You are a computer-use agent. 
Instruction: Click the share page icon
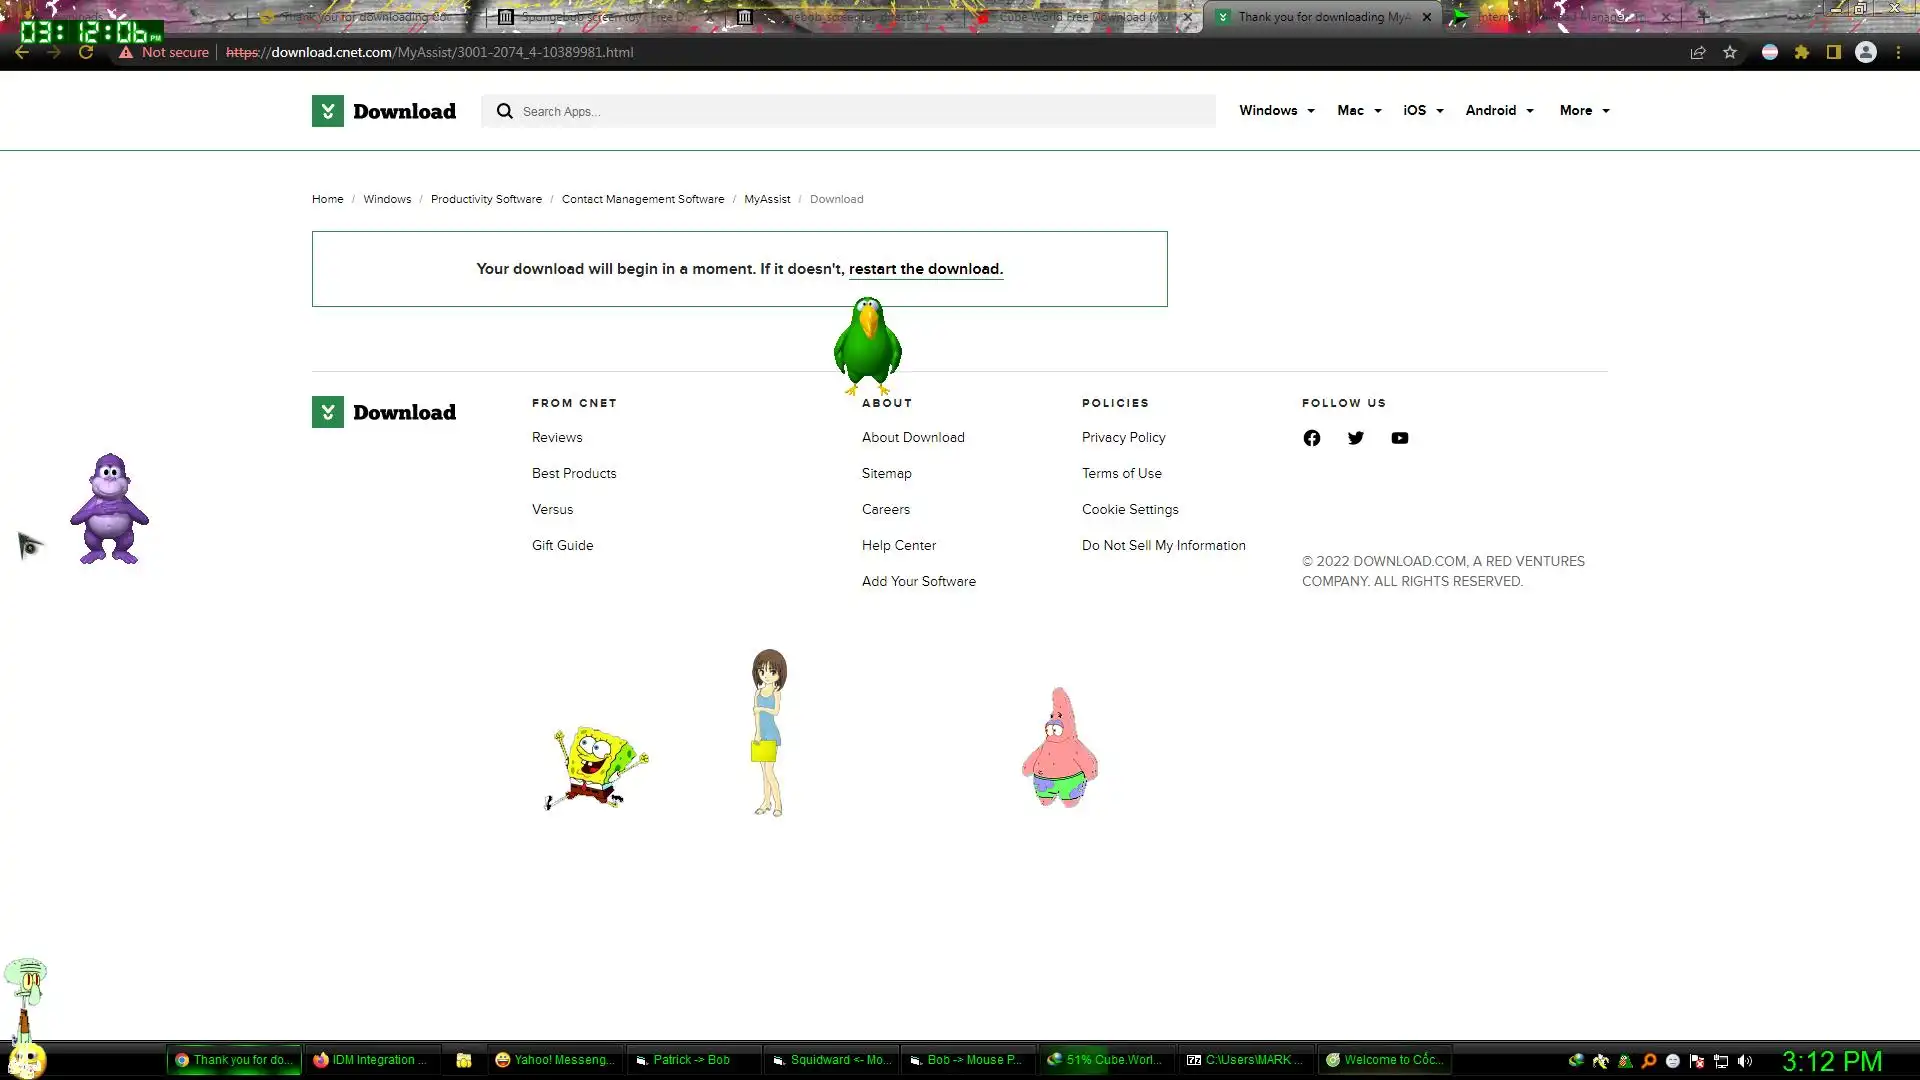pos(1698,53)
